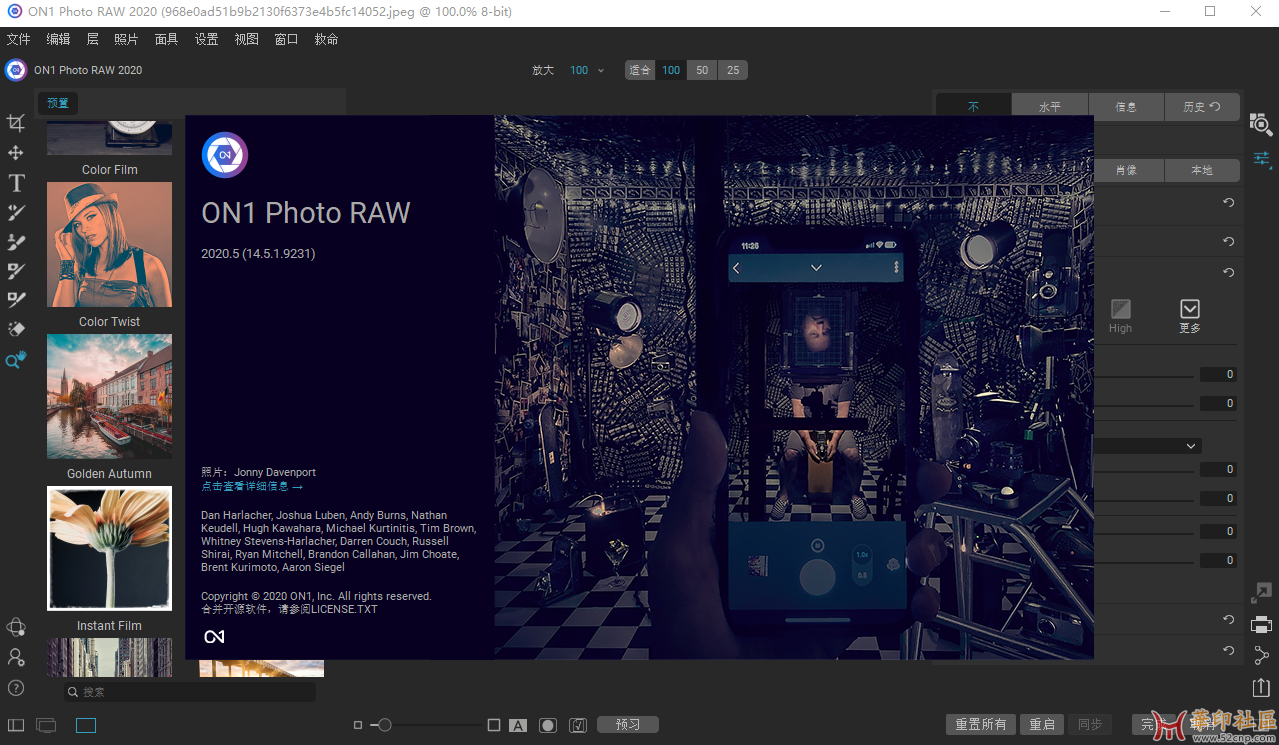Image resolution: width=1279 pixels, height=745 pixels.
Task: Select the Crop tool
Action: click(16, 123)
